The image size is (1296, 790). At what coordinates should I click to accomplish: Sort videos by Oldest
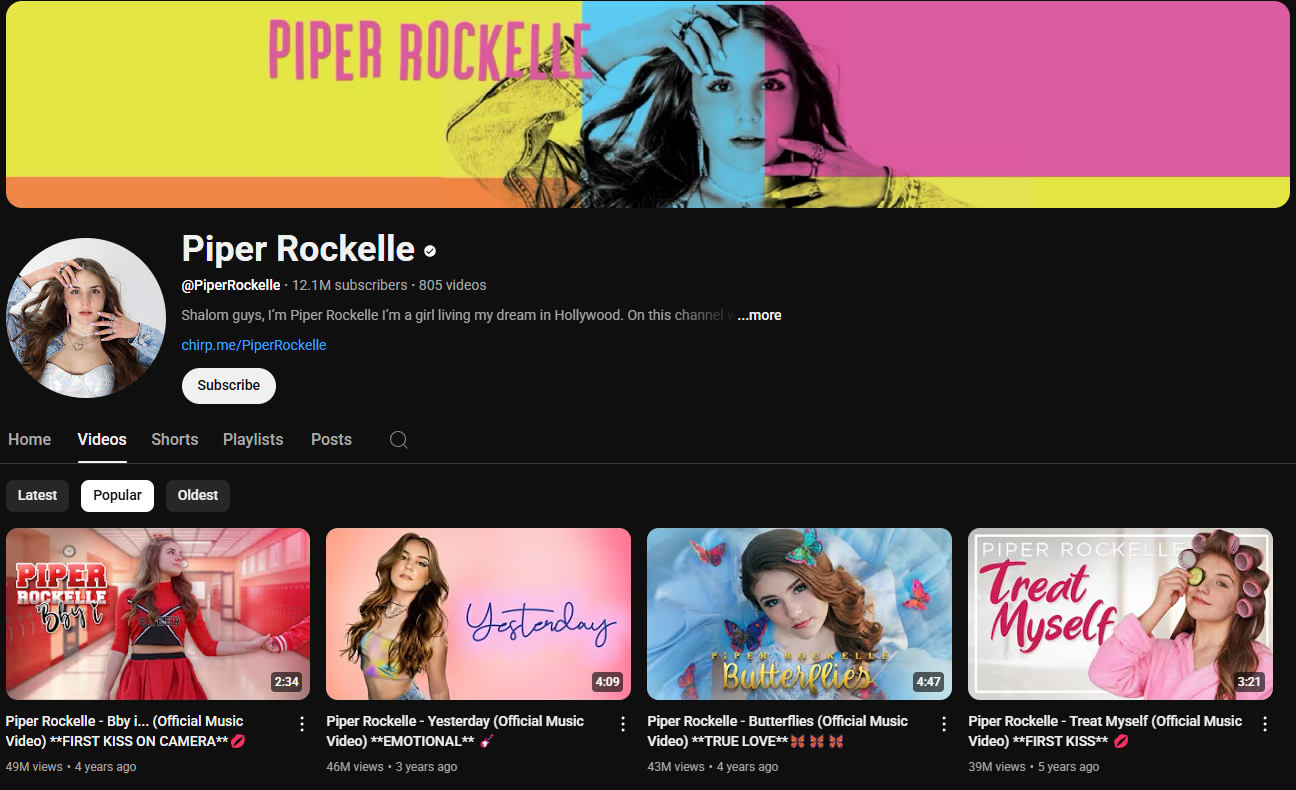(198, 496)
